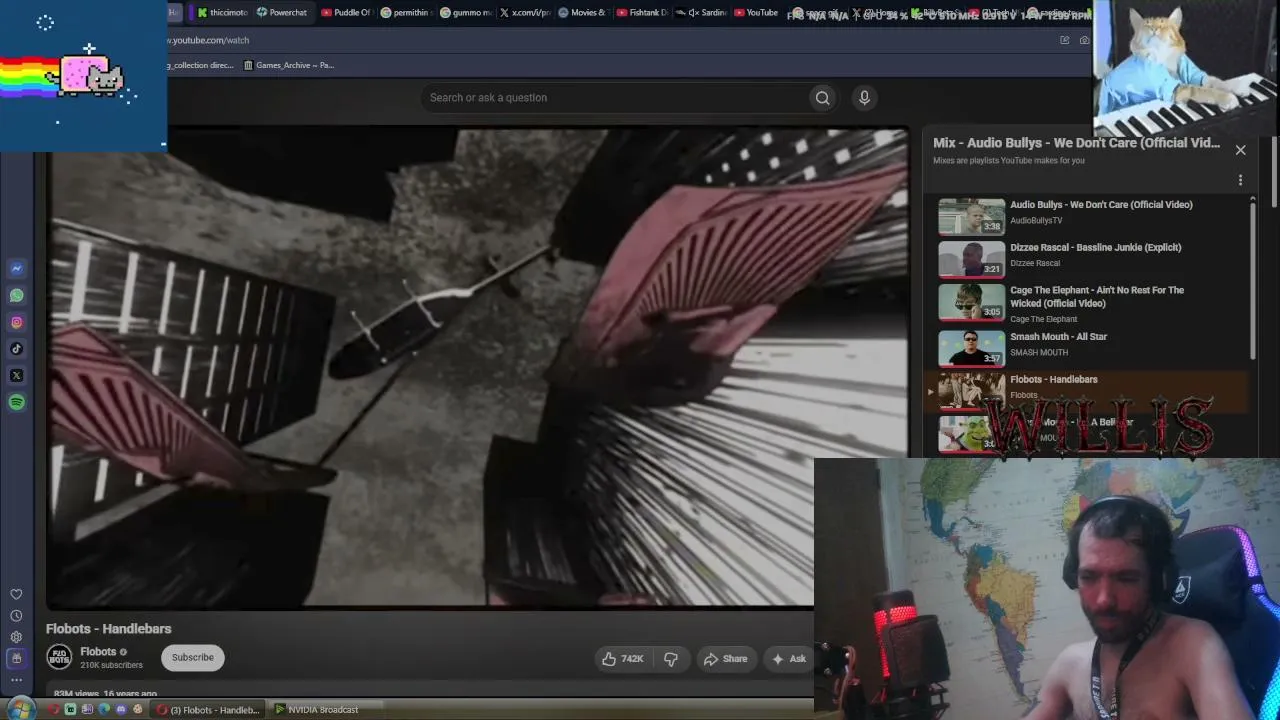1280x720 pixels.
Task: Share the Handlebars video
Action: tap(726, 659)
